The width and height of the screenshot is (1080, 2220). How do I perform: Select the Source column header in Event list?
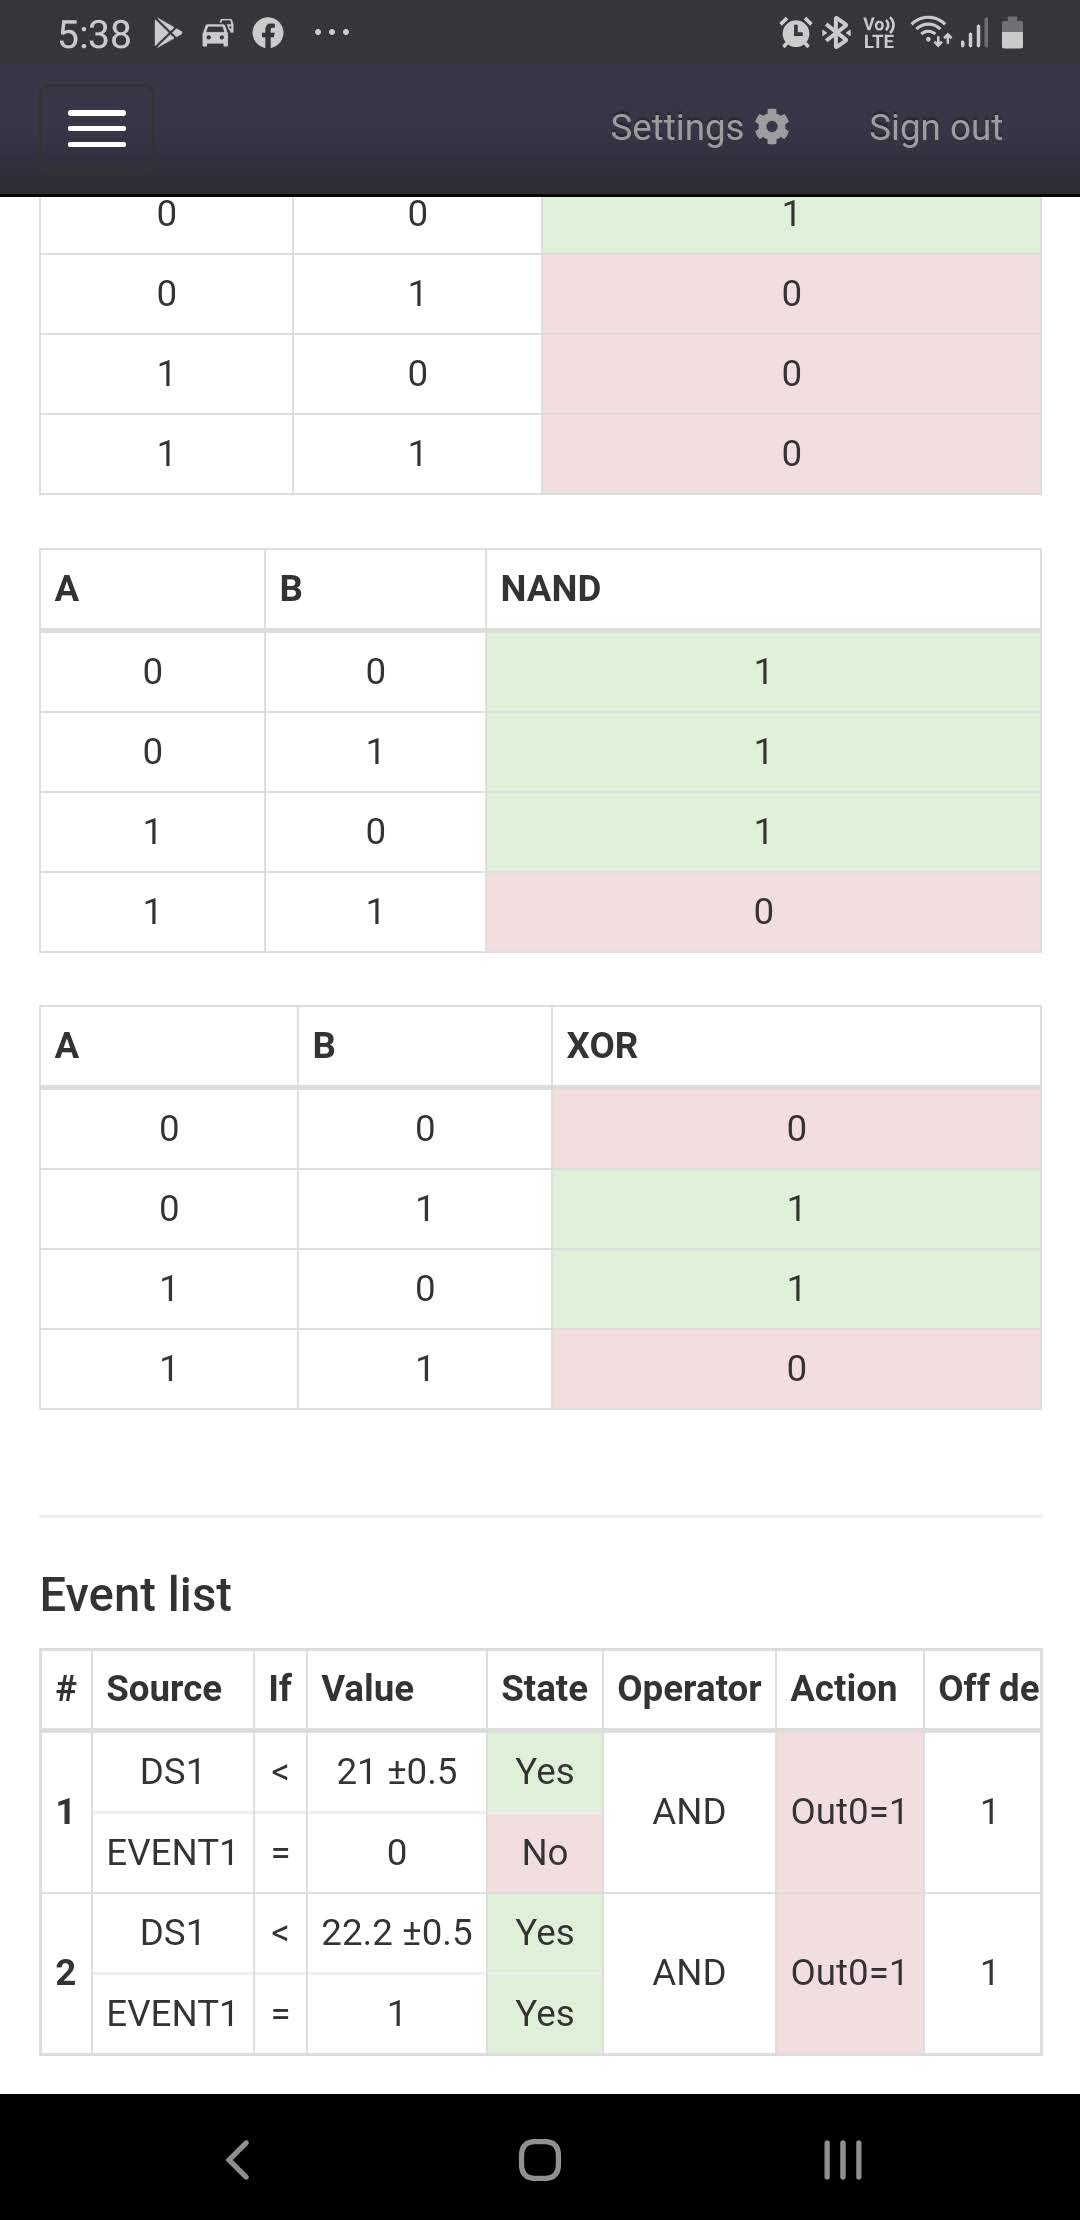[164, 1689]
